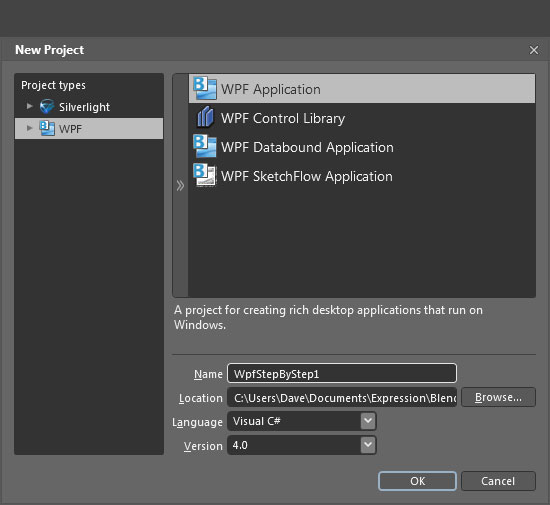Expand the WPF tree node arrow
The image size is (550, 505).
30,128
